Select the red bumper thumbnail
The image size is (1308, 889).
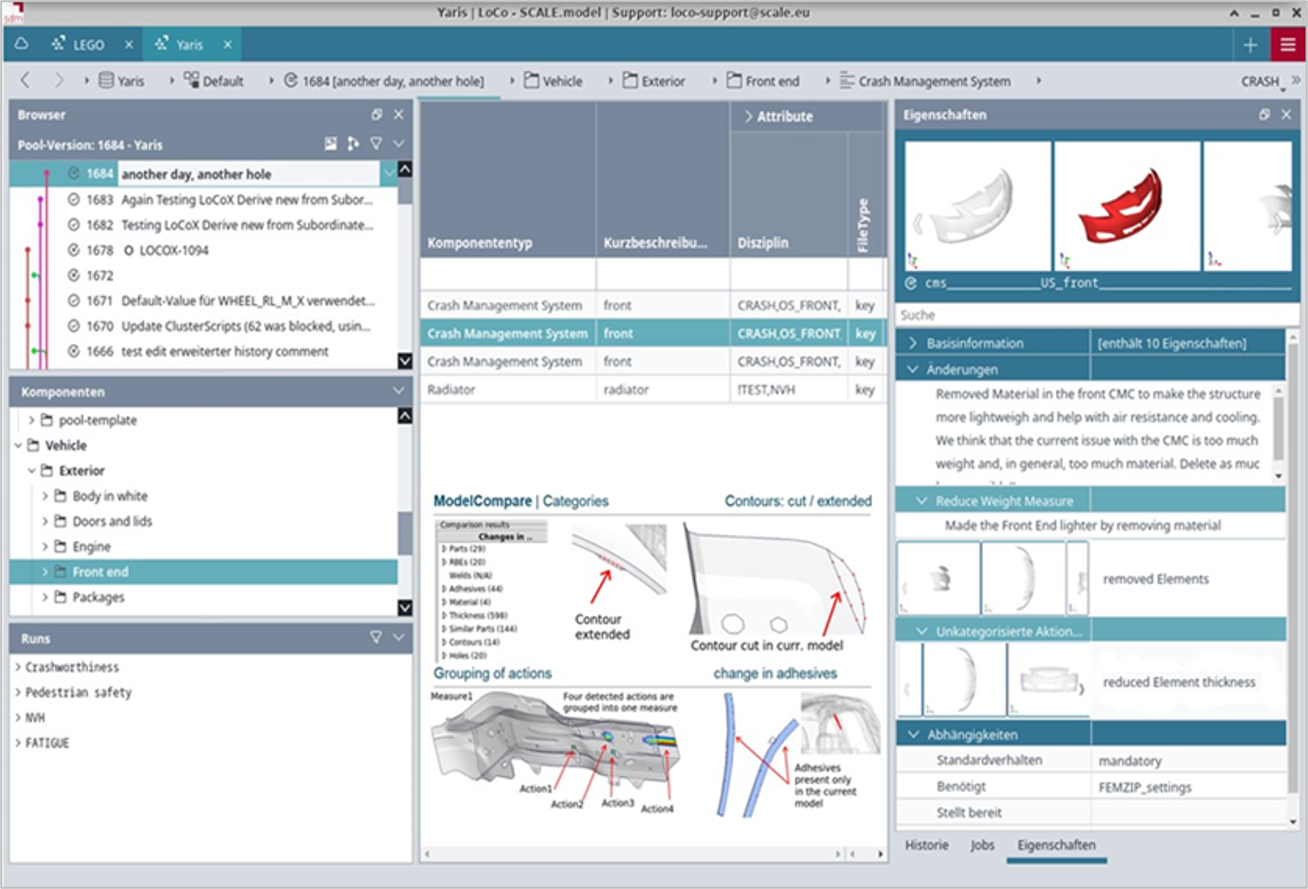[x=1127, y=206]
